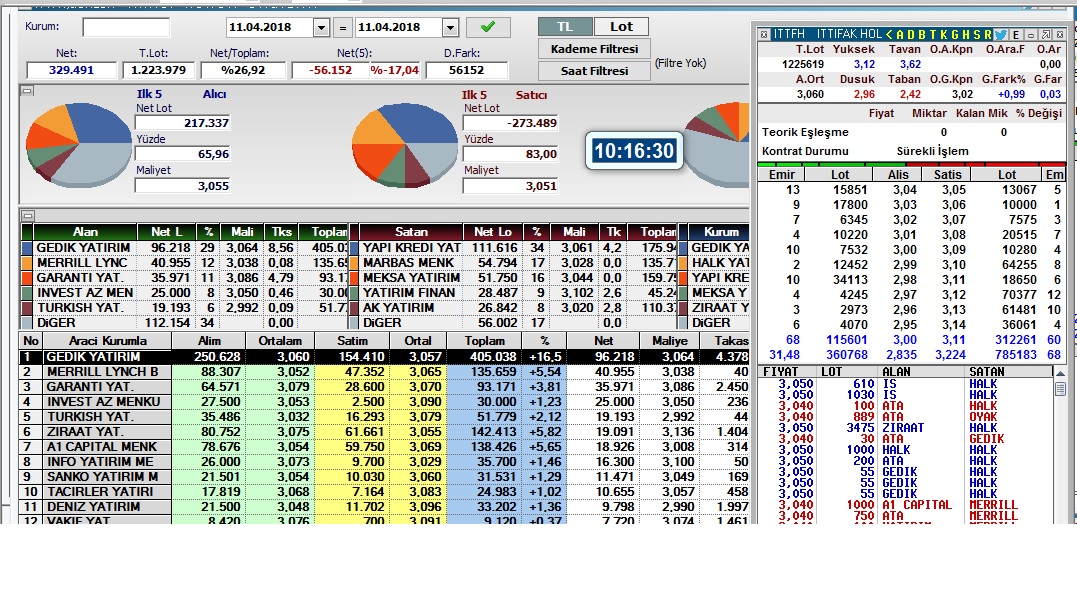1077x614 pixels.
Task: Sort by the Alim column header
Action: pos(209,341)
